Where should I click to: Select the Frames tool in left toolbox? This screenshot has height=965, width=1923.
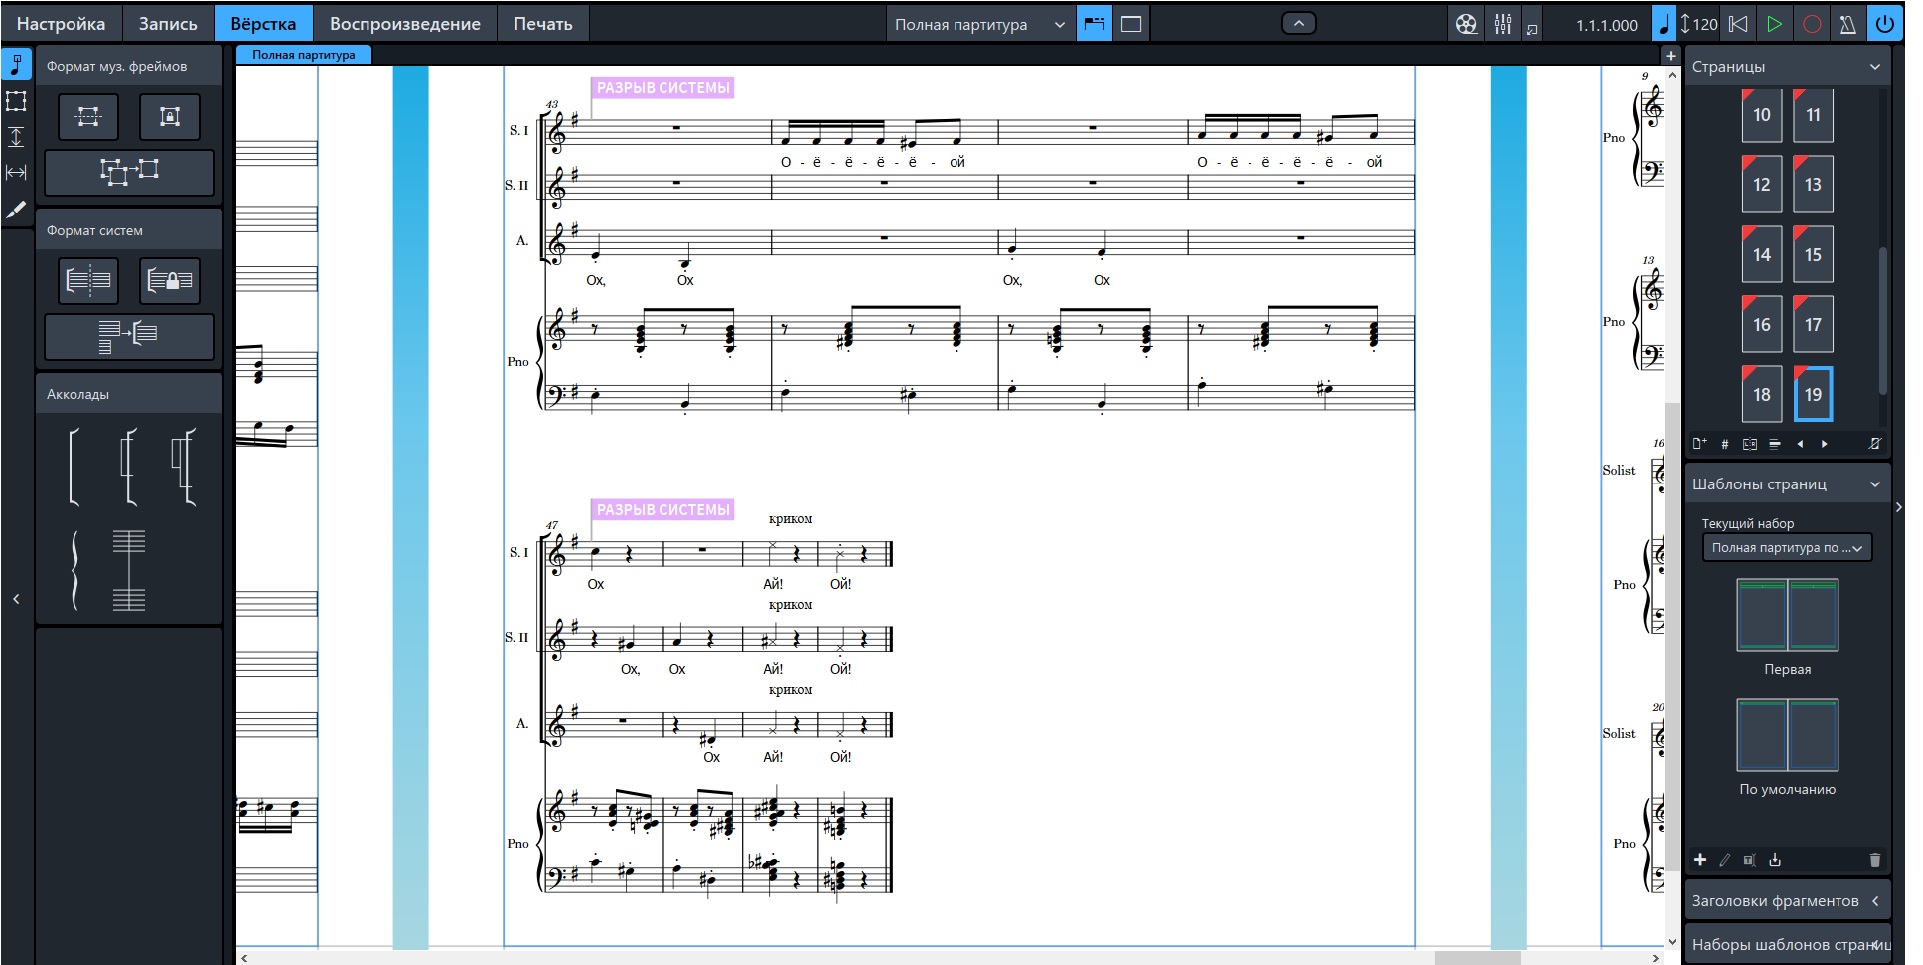click(16, 101)
